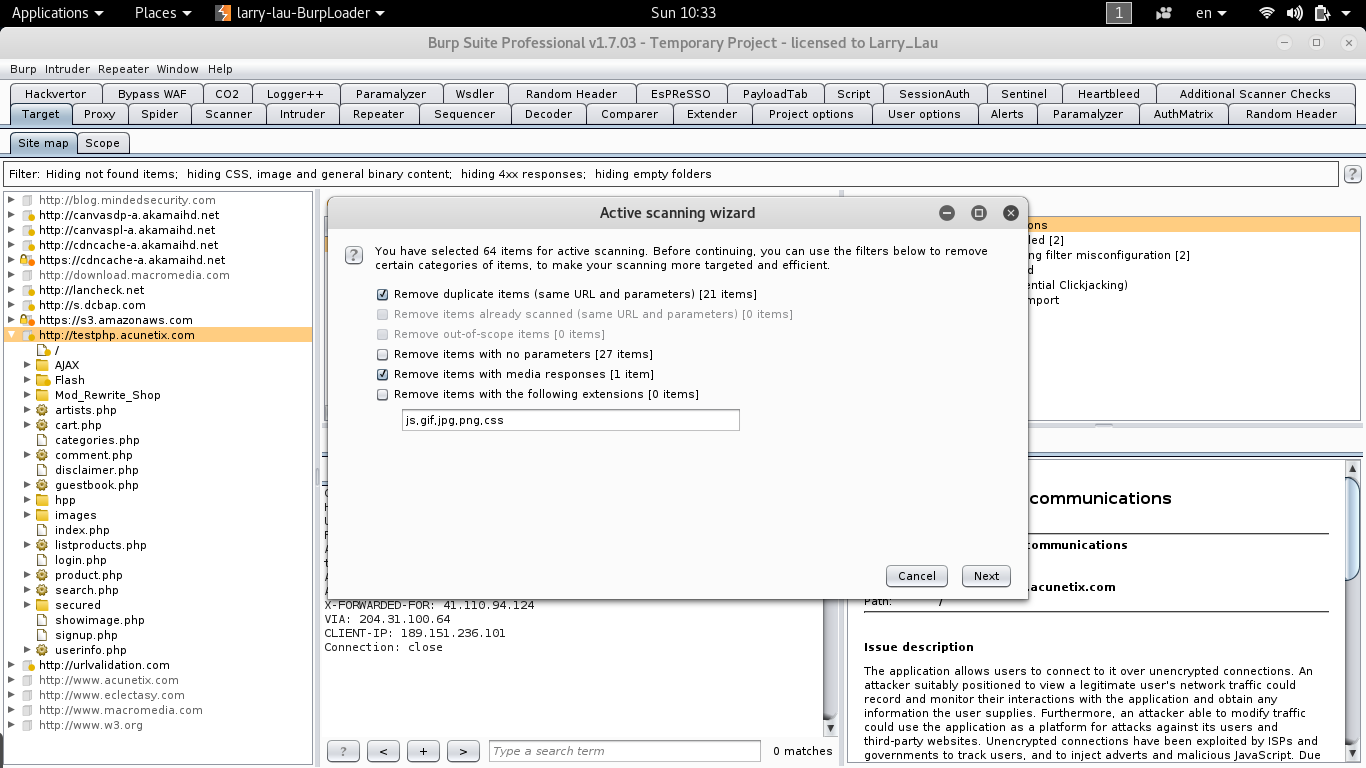Open the en language selector

(1210, 13)
